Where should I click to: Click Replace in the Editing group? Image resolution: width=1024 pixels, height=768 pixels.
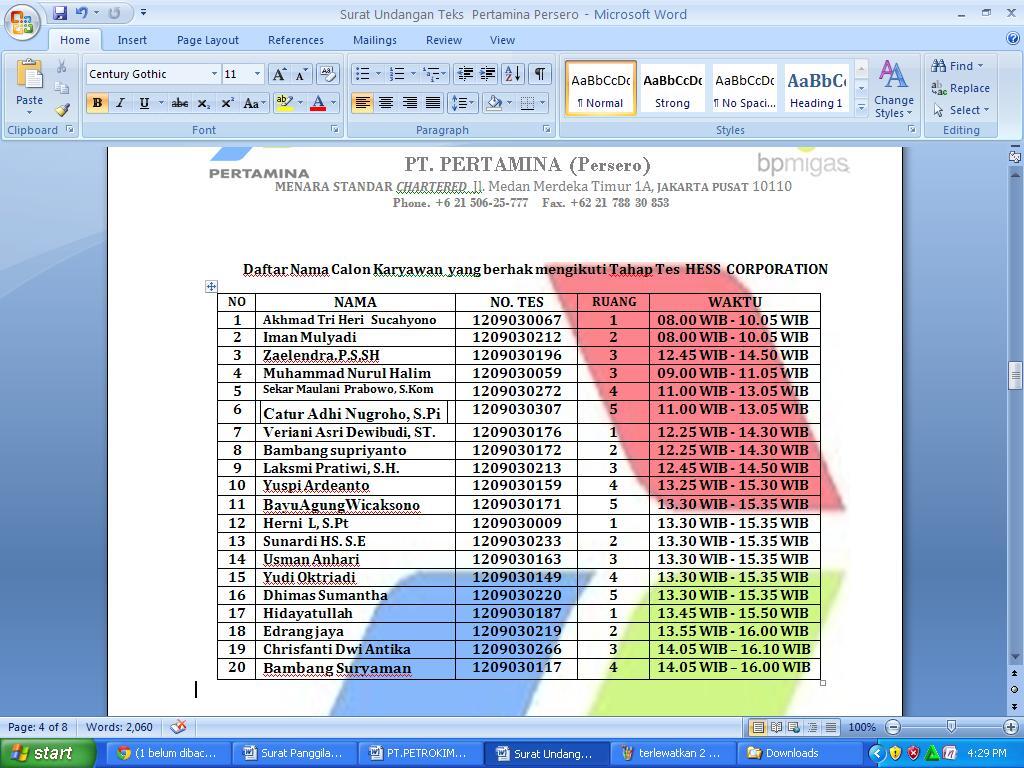(x=960, y=88)
